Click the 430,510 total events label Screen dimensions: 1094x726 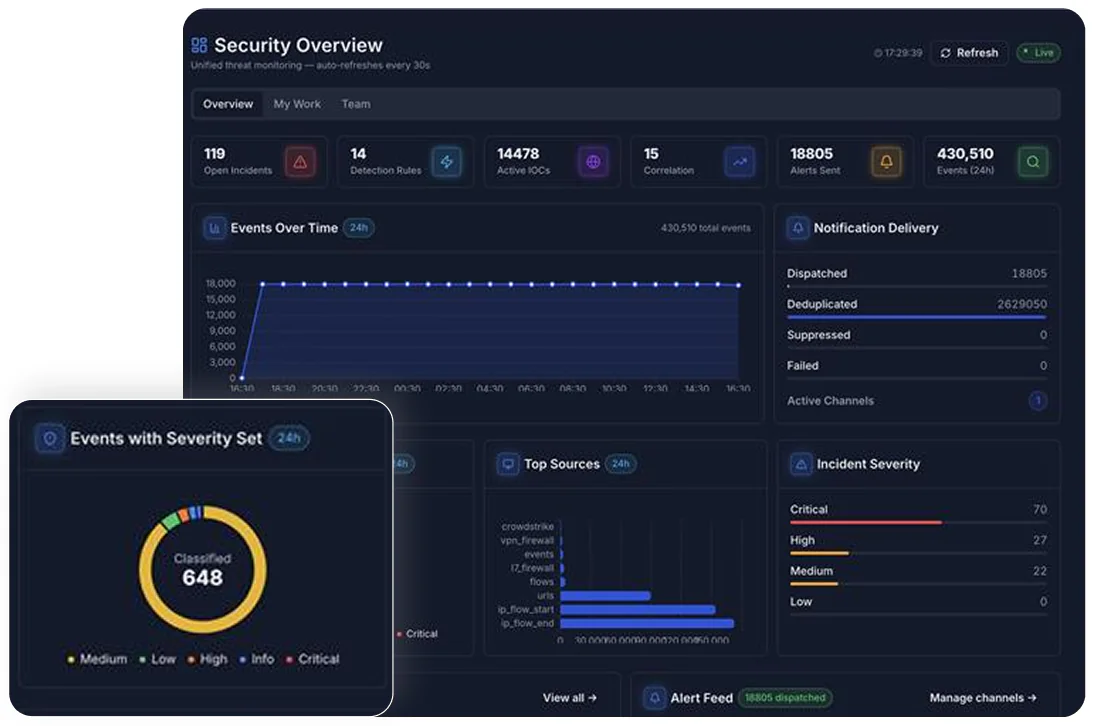click(x=705, y=228)
